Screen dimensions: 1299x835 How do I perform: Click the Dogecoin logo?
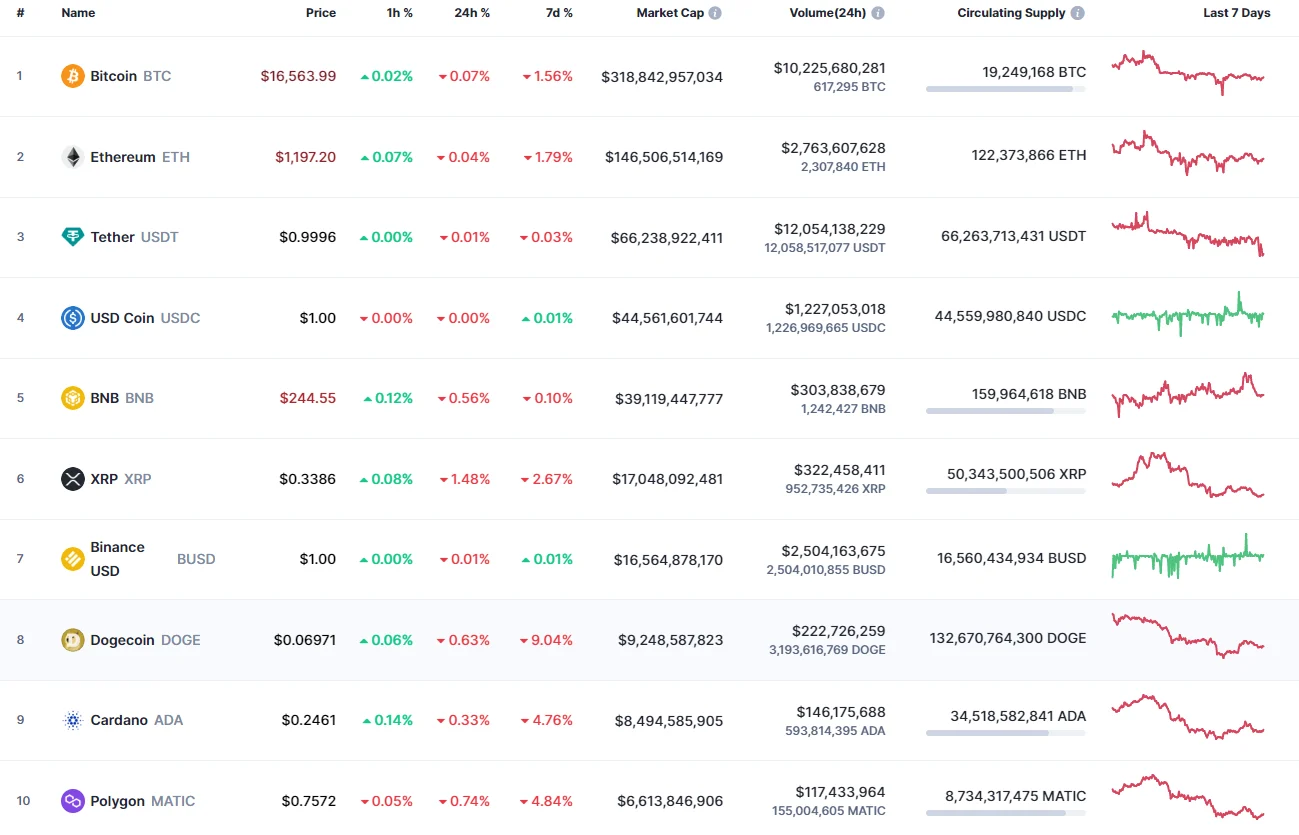pos(71,640)
